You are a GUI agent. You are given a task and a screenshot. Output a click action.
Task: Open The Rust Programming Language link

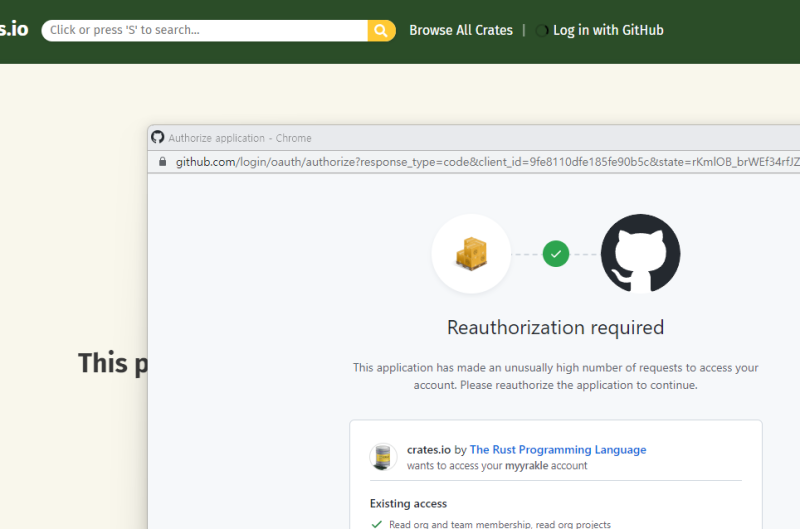coord(558,450)
